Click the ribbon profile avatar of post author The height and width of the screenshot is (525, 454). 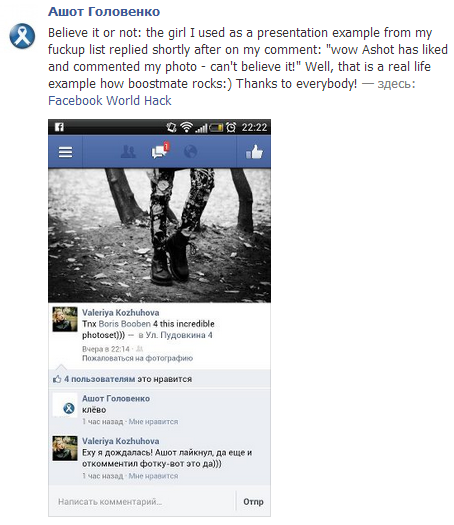click(x=22, y=36)
